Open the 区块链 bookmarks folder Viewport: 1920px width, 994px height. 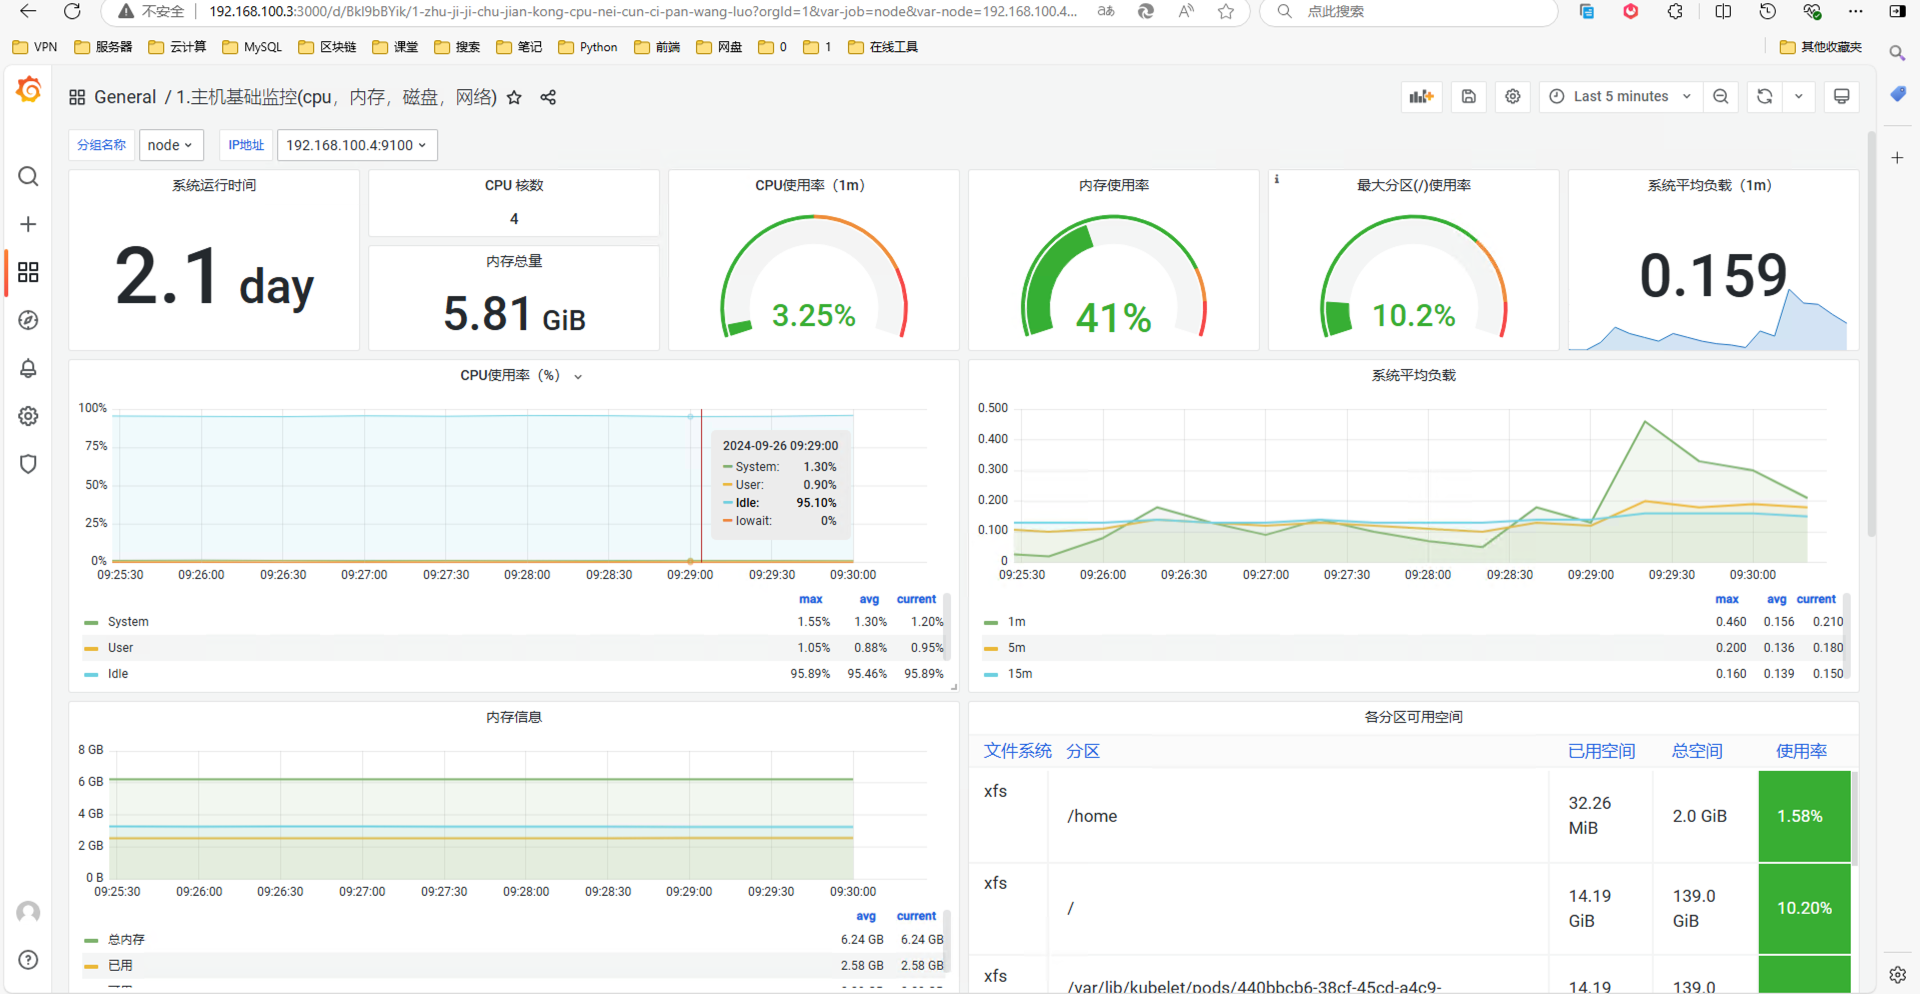point(327,47)
